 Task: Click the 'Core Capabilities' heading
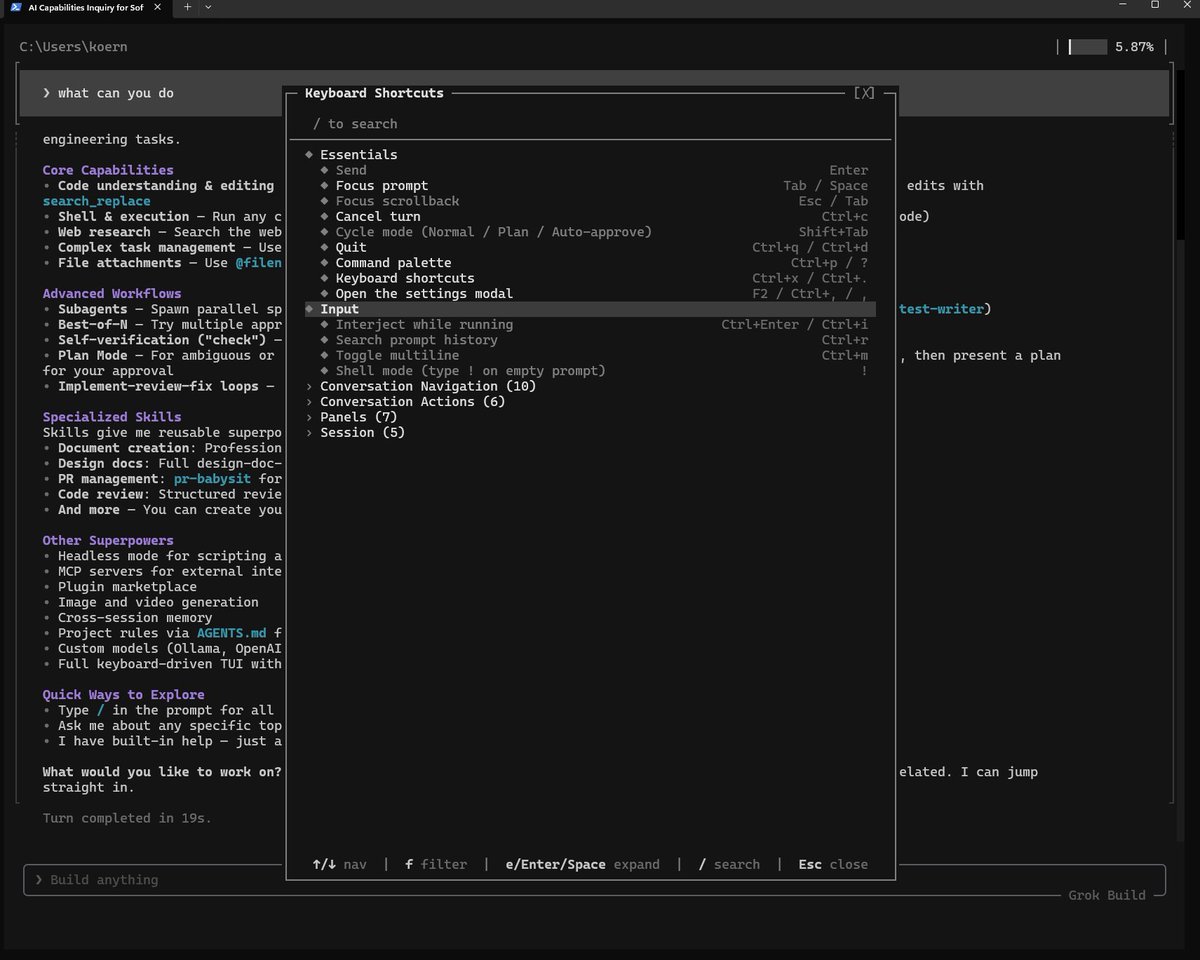[x=108, y=170]
